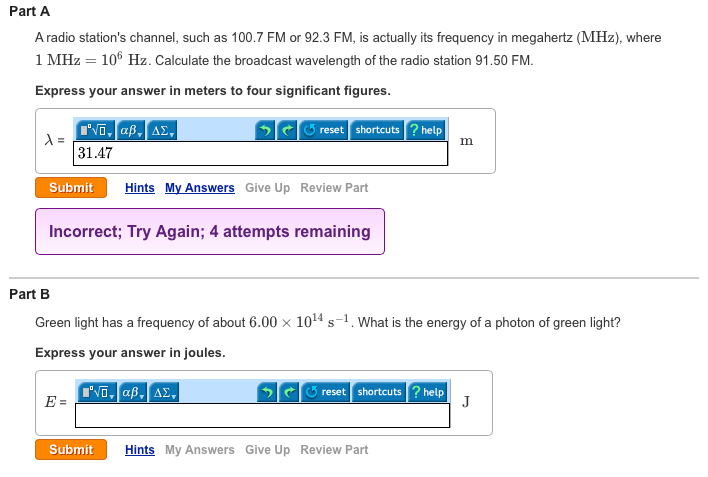The image size is (708, 477).
Task: Reset the Part B answer field
Action: [325, 392]
